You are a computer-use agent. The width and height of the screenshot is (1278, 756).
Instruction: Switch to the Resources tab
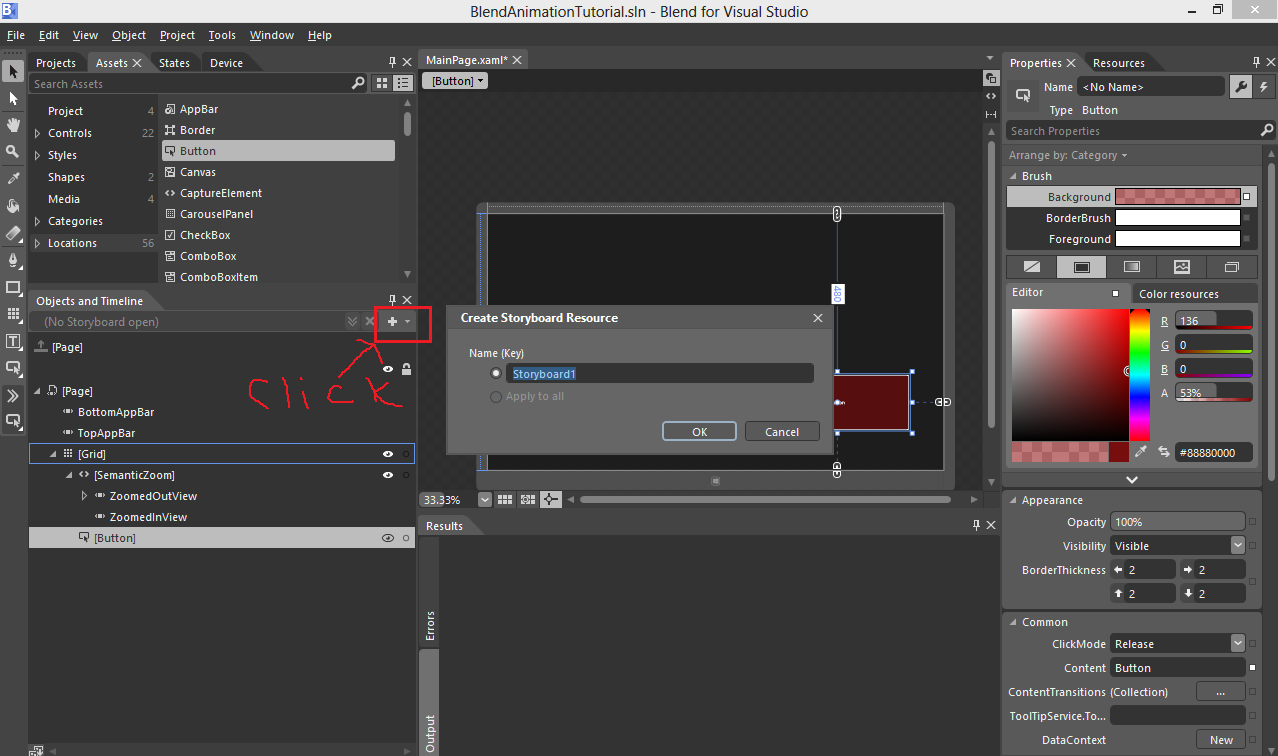[1118, 62]
